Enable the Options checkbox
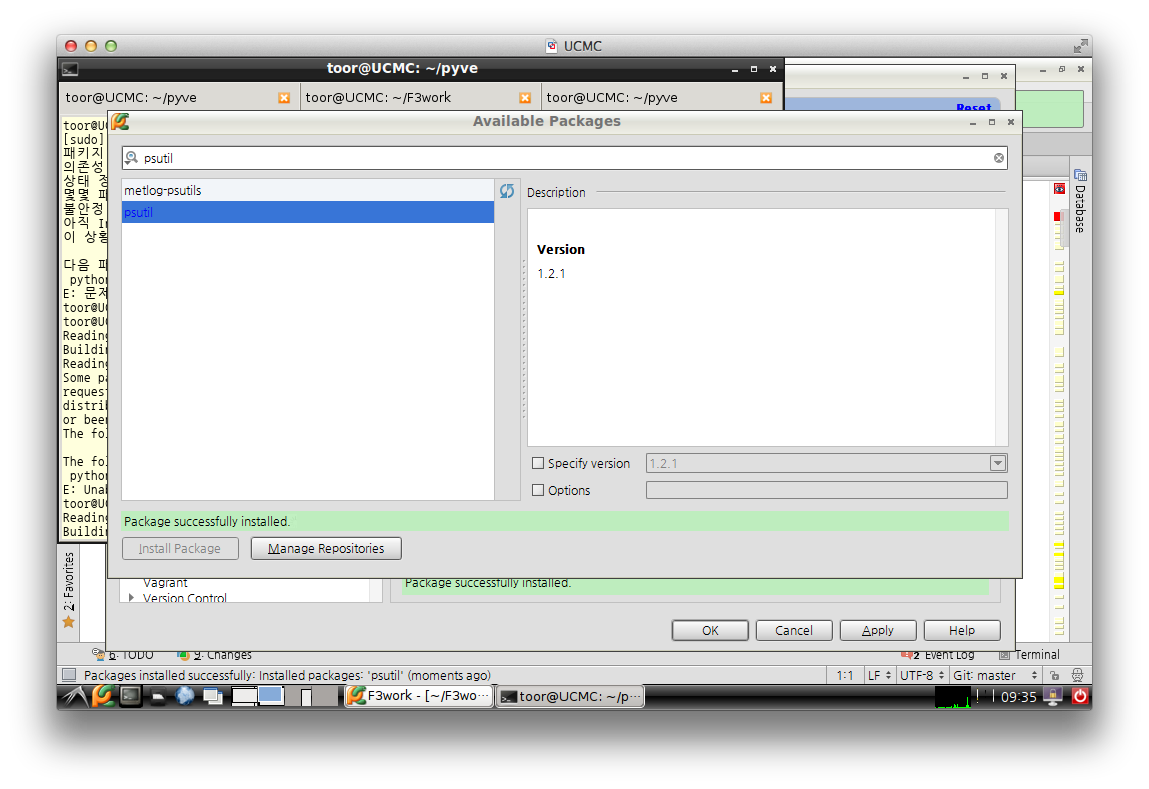This screenshot has width=1149, height=789. point(538,490)
